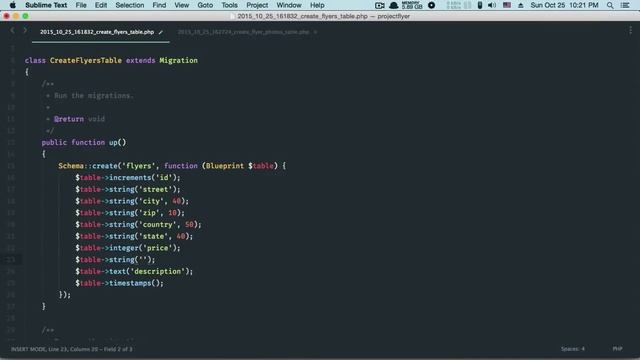Viewport: 640px width, 360px height.
Task: Click the document icon in title bar
Action: (233, 16)
